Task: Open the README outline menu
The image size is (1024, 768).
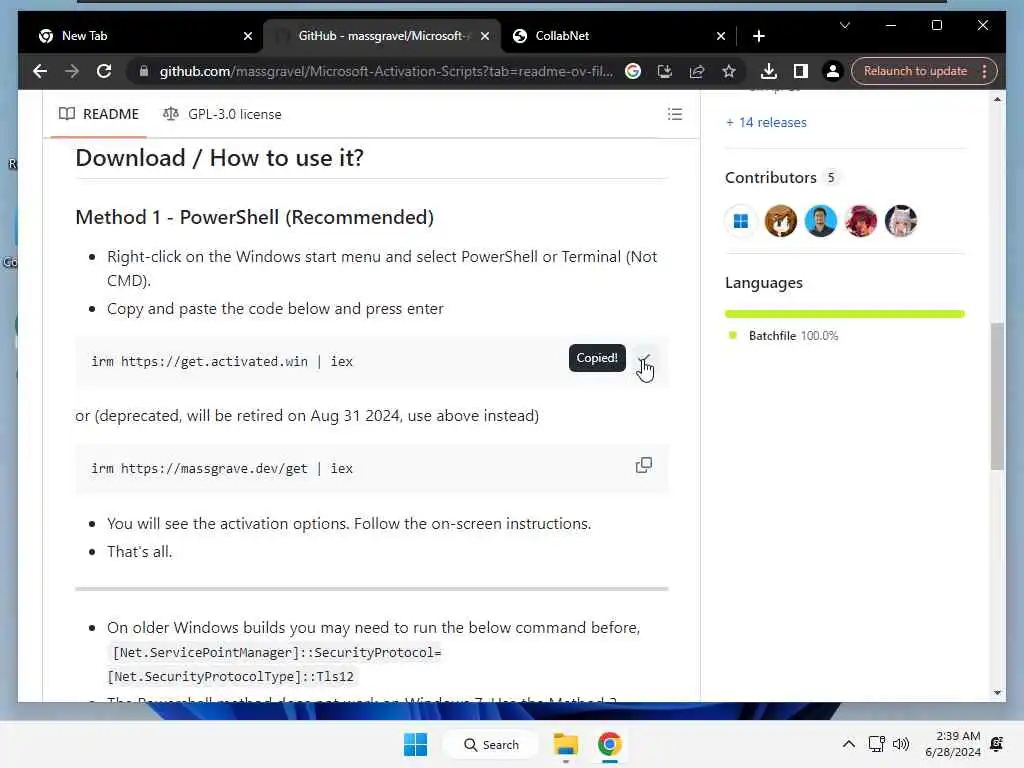Action: (675, 114)
